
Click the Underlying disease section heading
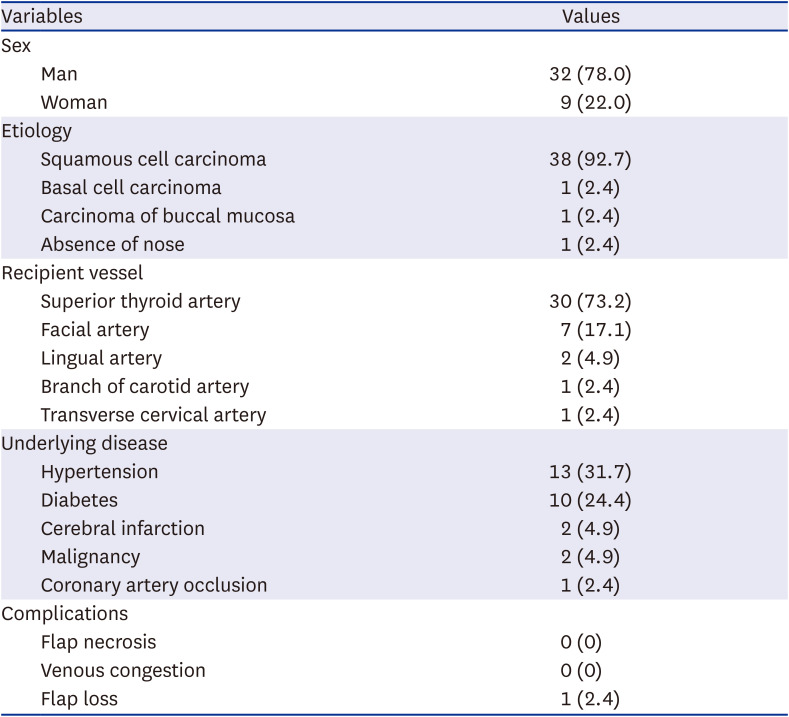[84, 443]
